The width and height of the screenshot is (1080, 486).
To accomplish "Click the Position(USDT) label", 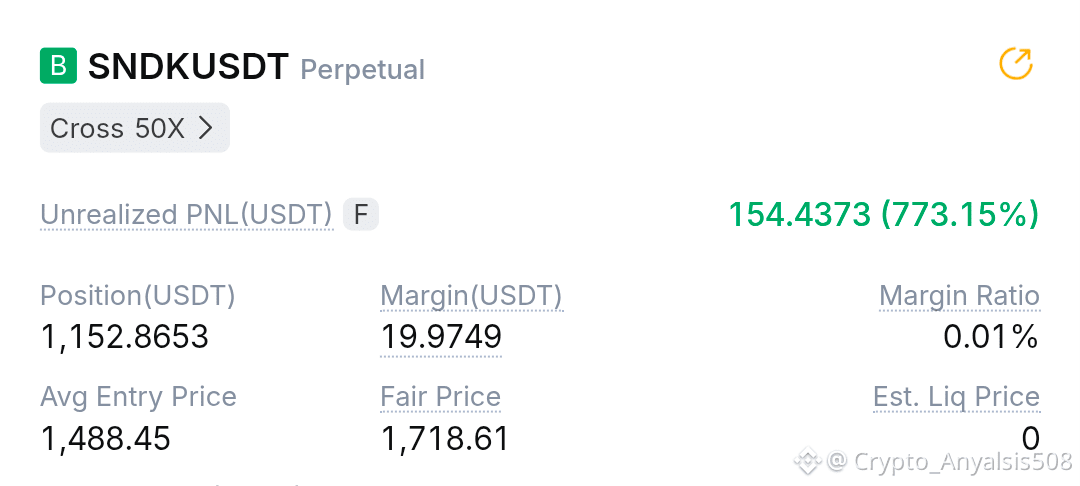I will [138, 296].
